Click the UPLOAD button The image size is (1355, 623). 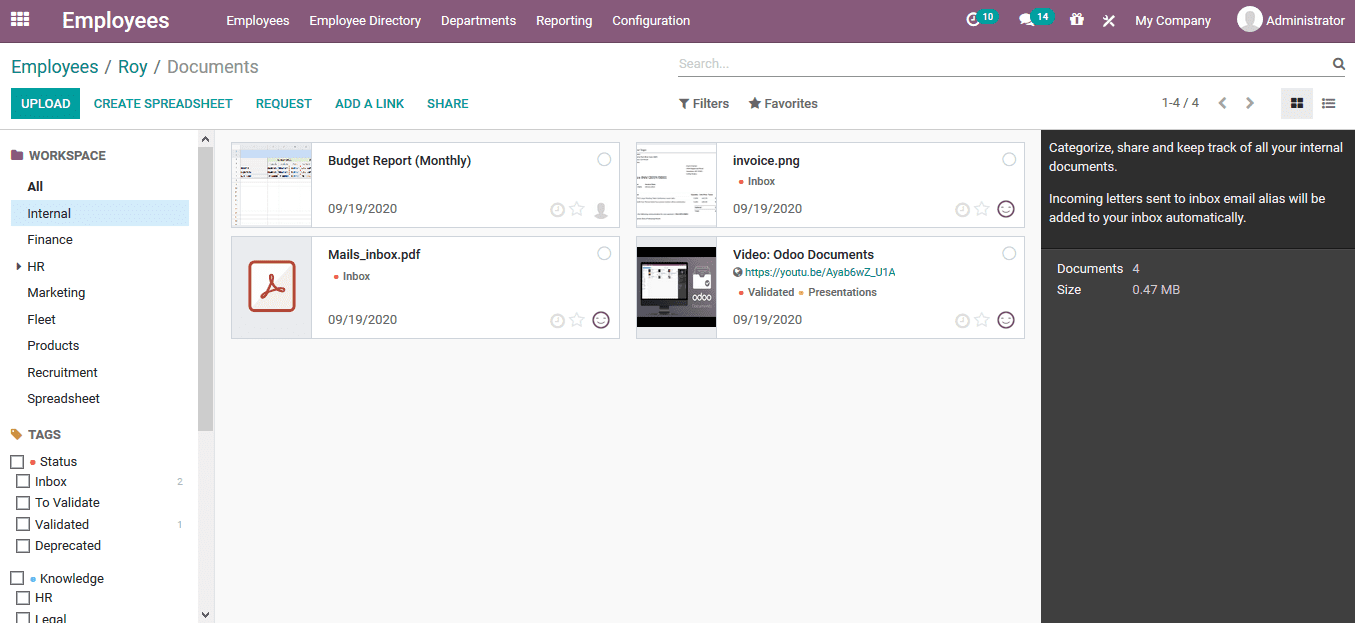click(x=45, y=103)
